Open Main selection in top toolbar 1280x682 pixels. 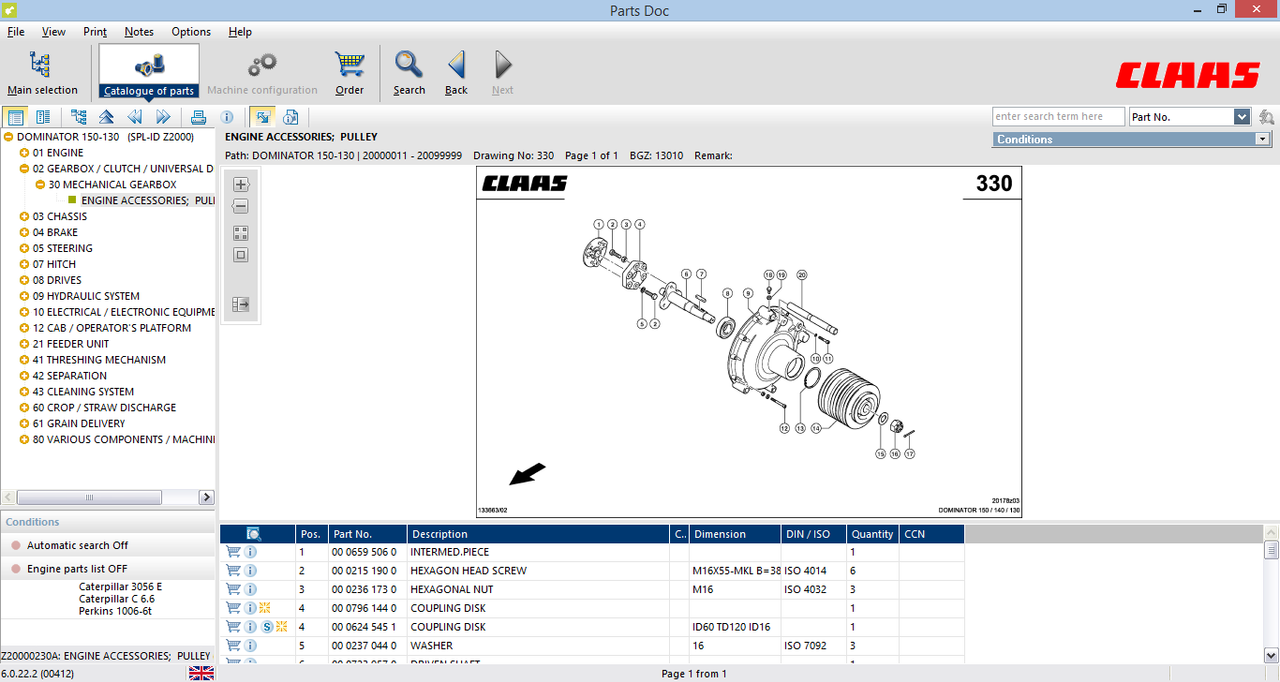point(42,73)
